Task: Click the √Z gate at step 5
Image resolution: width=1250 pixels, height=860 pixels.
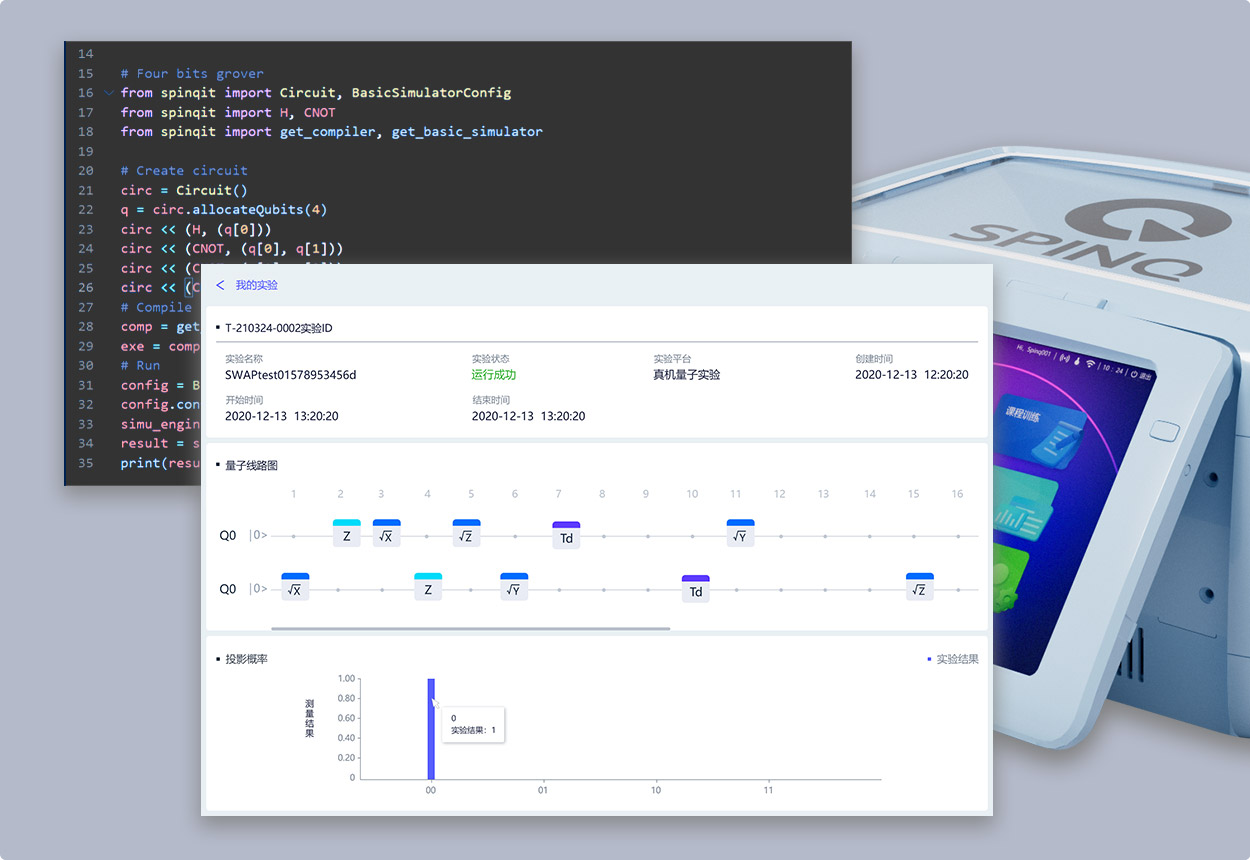Action: (x=466, y=534)
